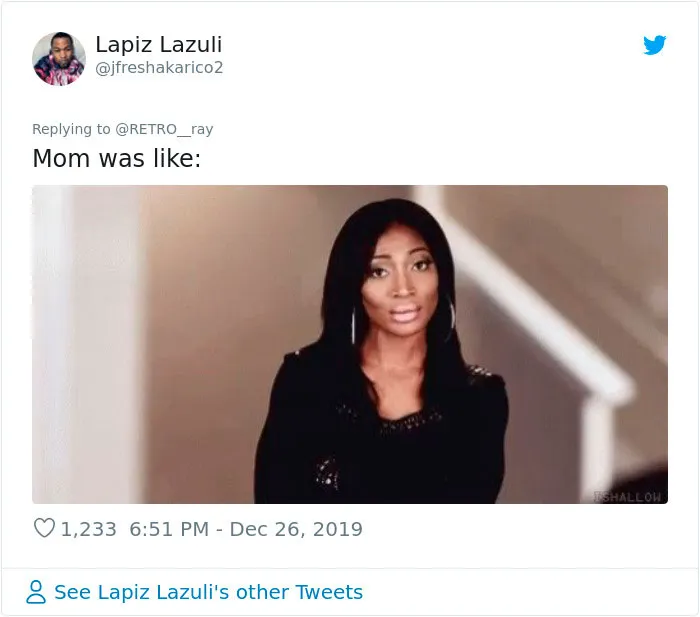700x617 pixels.
Task: Open the 6:51 PM timestamp link
Action: [169, 529]
